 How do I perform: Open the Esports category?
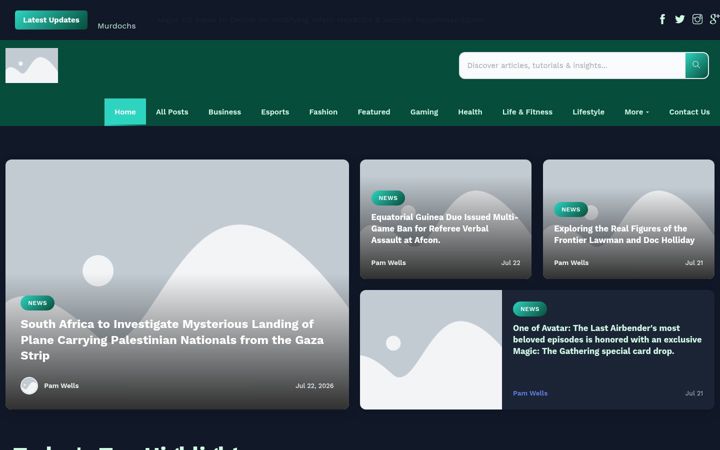tap(275, 112)
